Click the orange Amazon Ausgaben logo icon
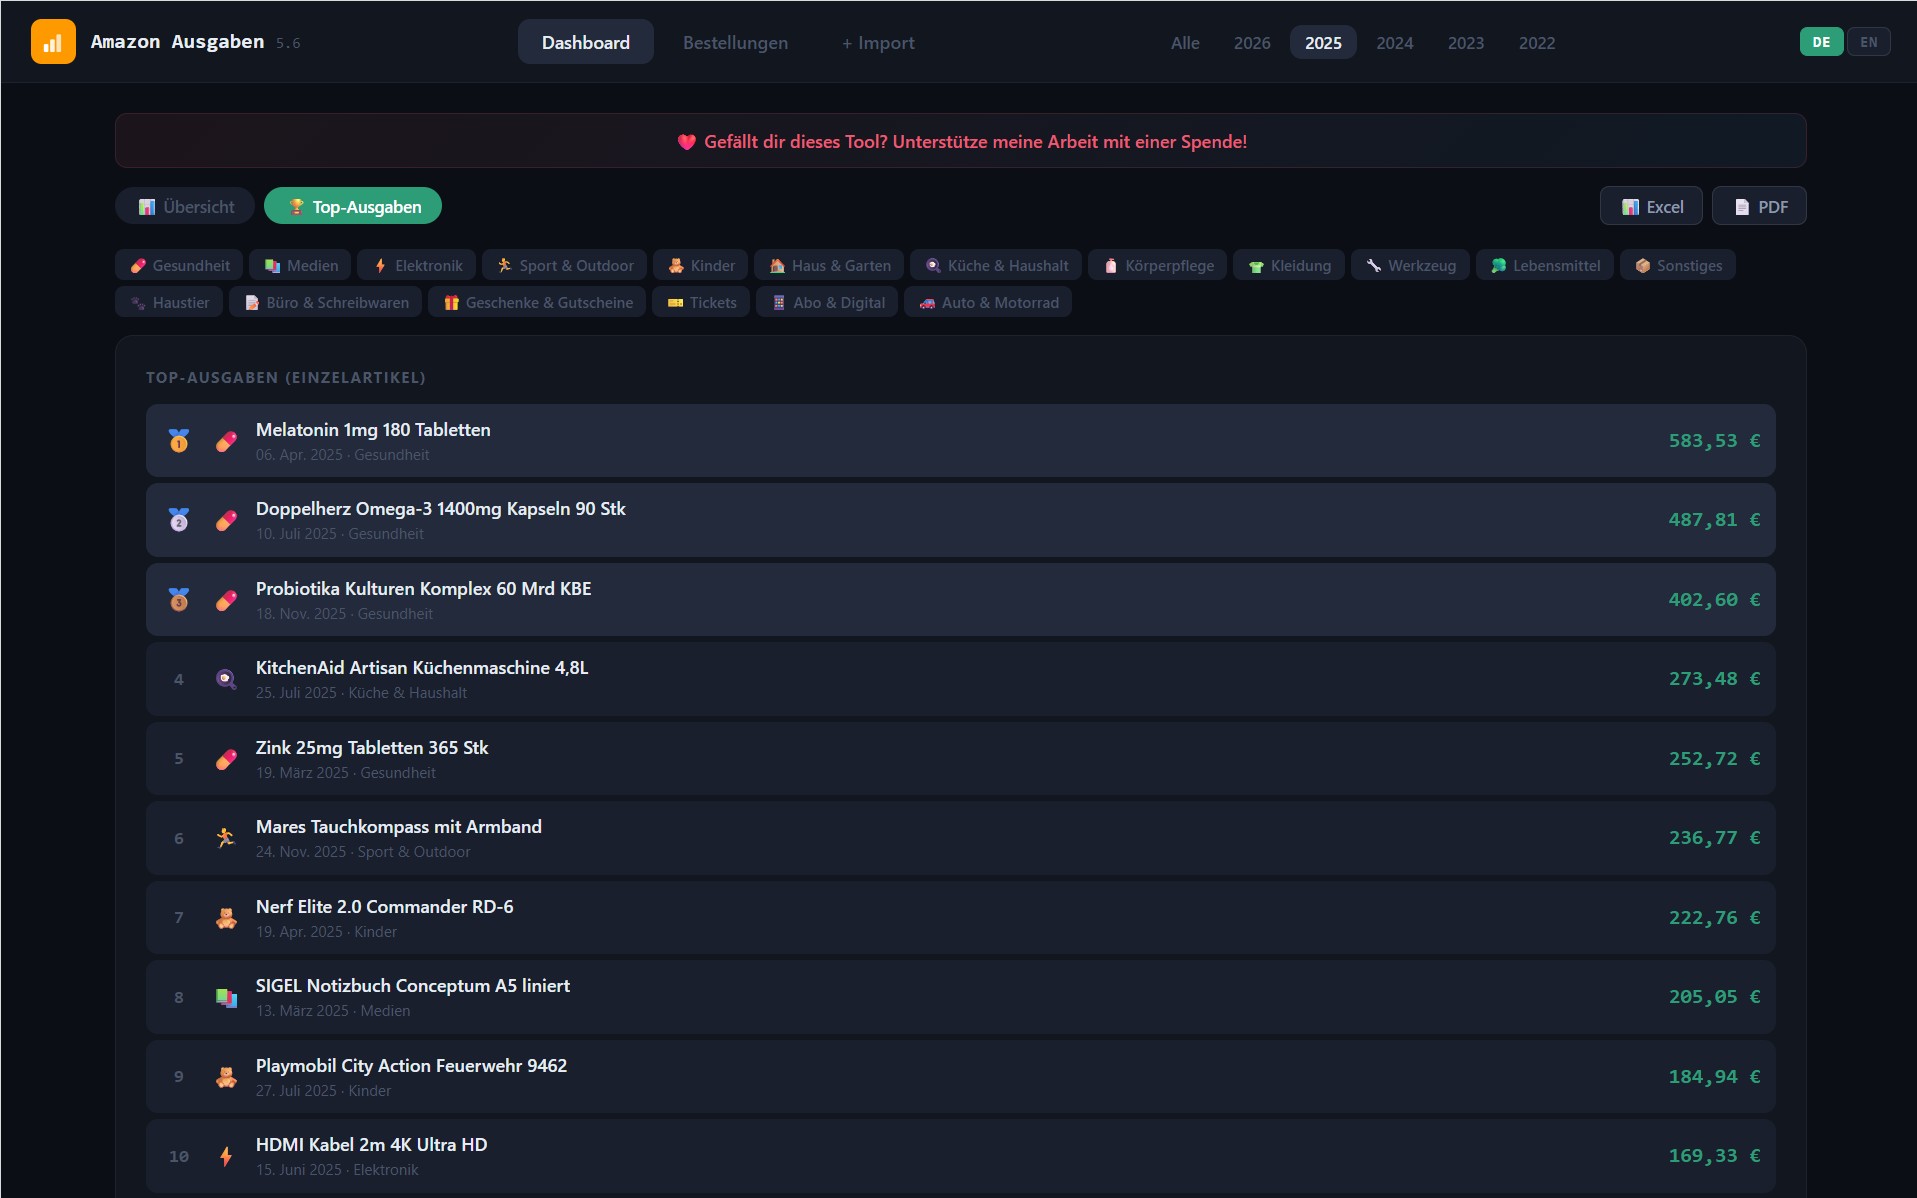1917x1198 pixels. (53, 42)
